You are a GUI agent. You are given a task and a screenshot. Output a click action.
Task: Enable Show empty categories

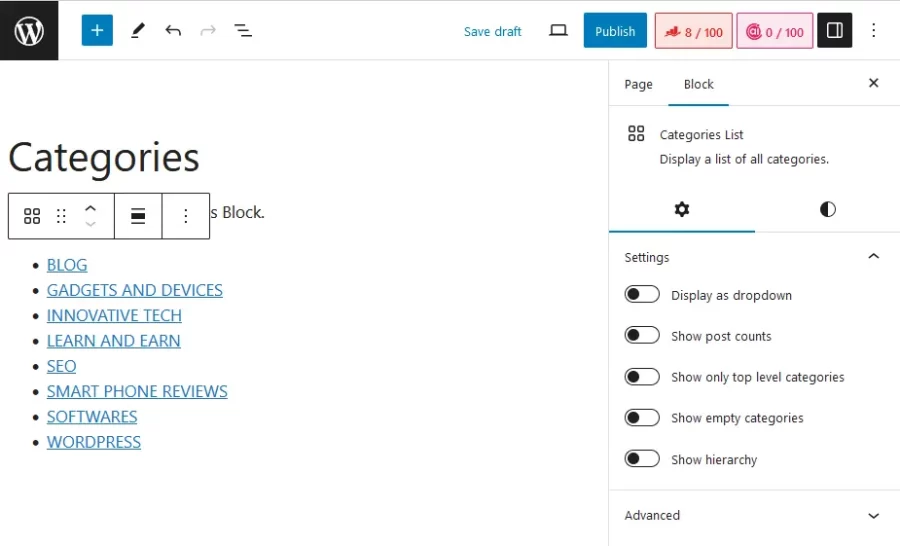pyautogui.click(x=642, y=417)
